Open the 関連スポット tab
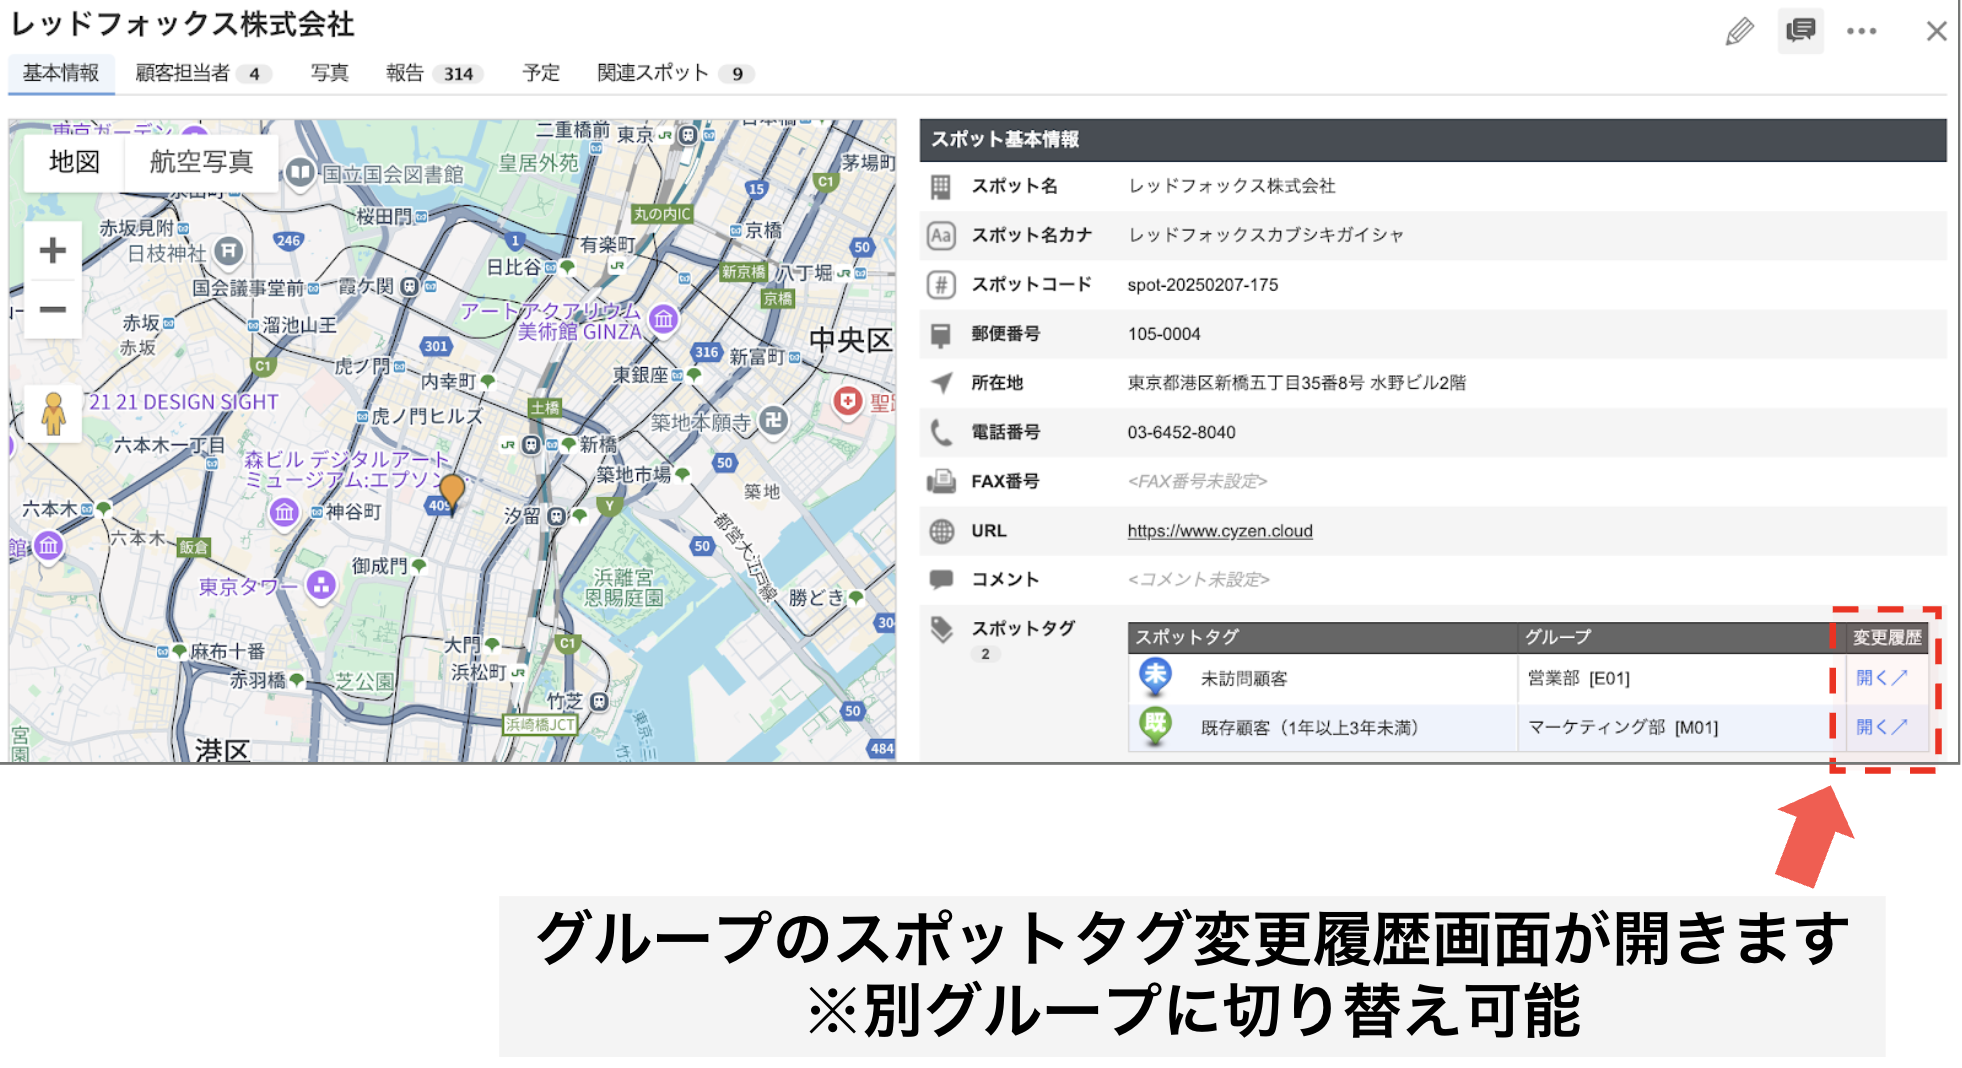The image size is (1962, 1068). click(x=675, y=73)
